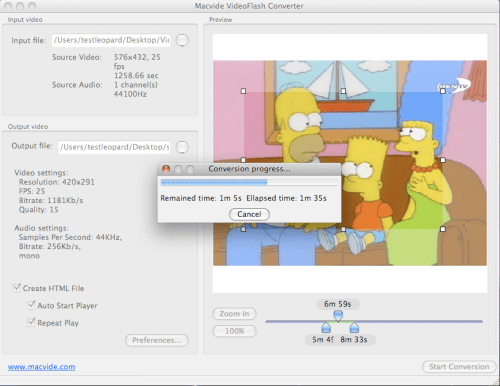Click the middle-right crop handle in preview
The image size is (500, 386).
(443, 160)
